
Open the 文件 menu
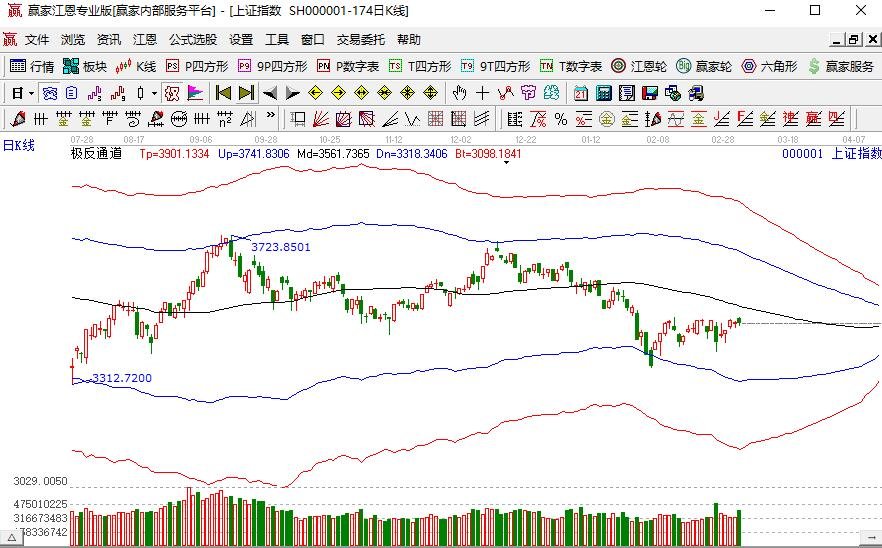point(37,39)
